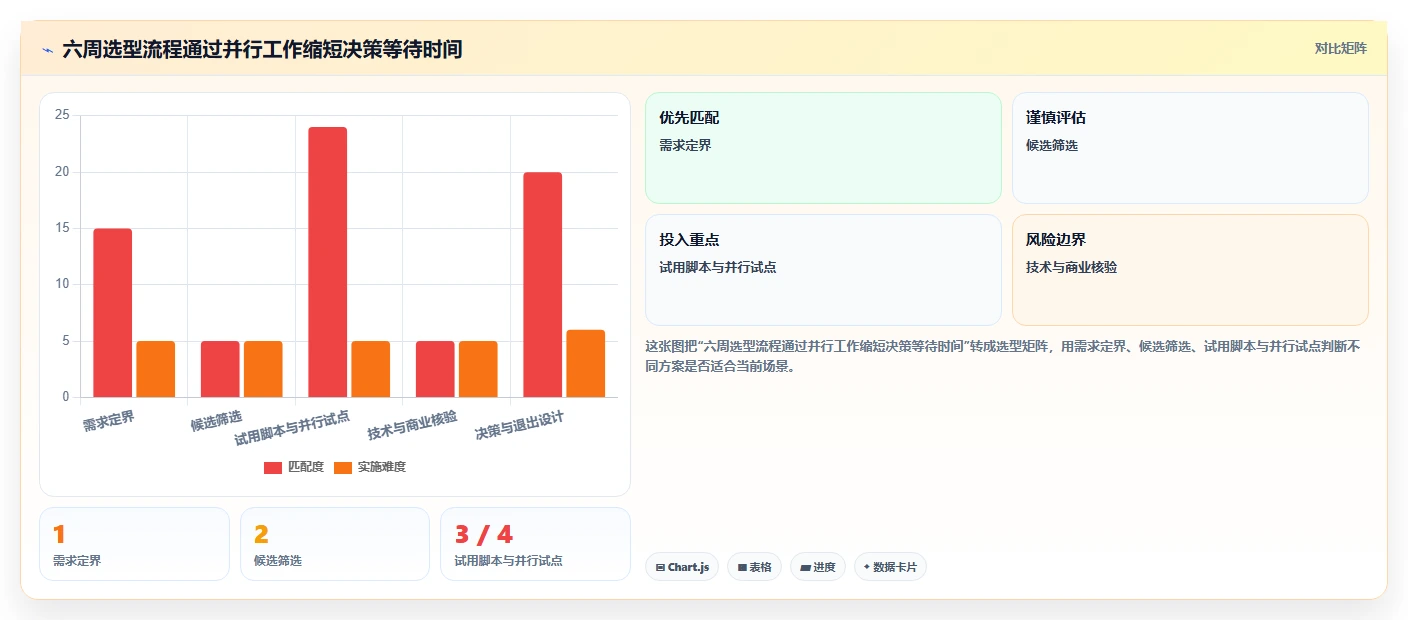
Task: Toggle the 实施难度 legend entry
Action: [x=369, y=467]
